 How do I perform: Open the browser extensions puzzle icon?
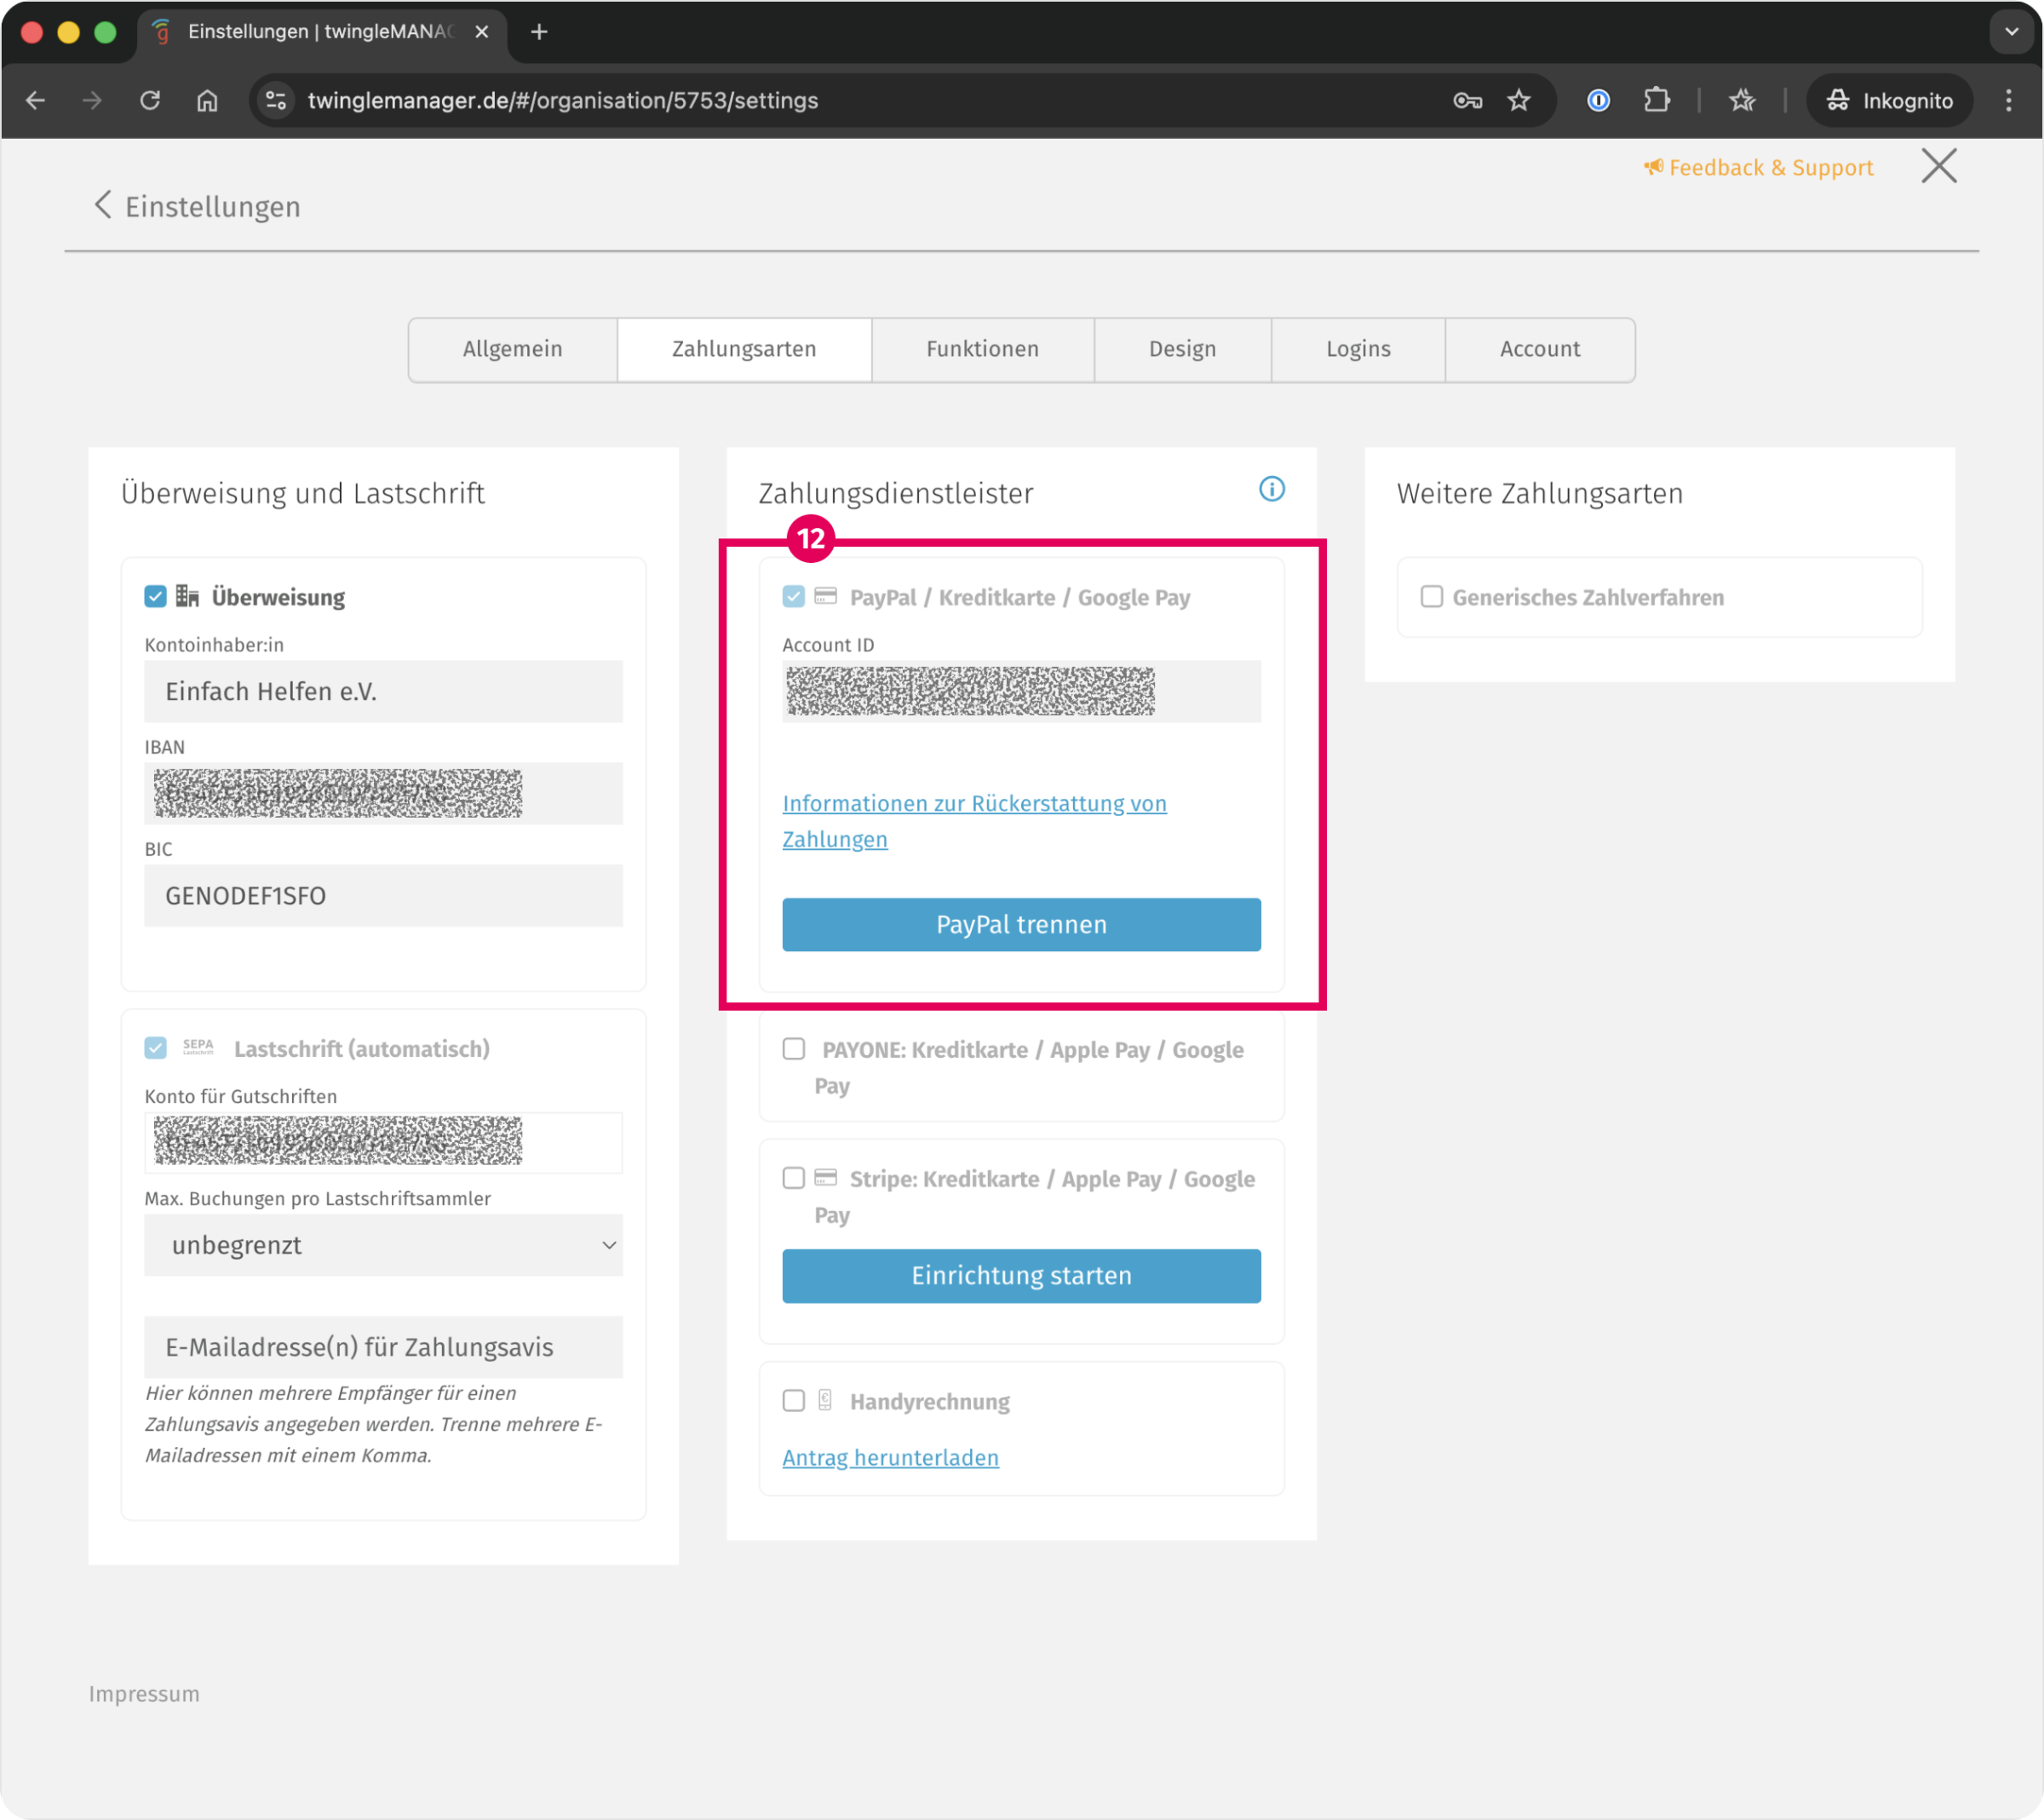[1656, 100]
